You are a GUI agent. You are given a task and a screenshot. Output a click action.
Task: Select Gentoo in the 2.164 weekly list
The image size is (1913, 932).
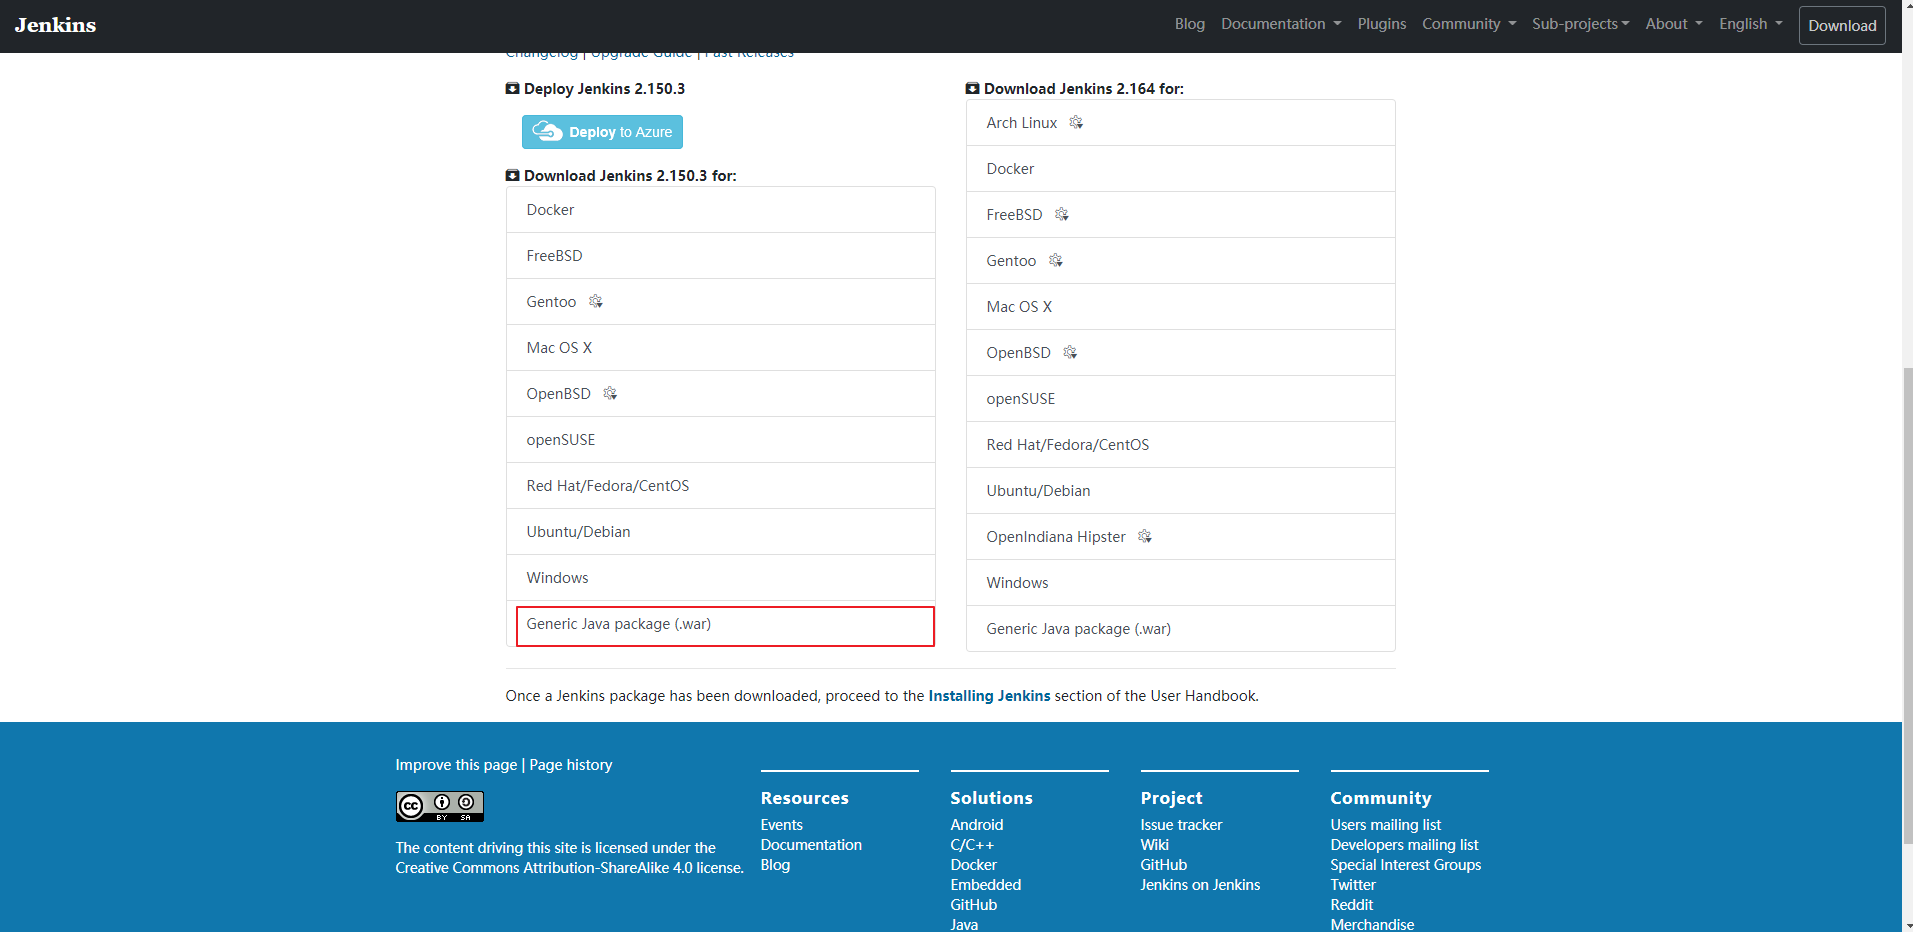tap(1181, 261)
